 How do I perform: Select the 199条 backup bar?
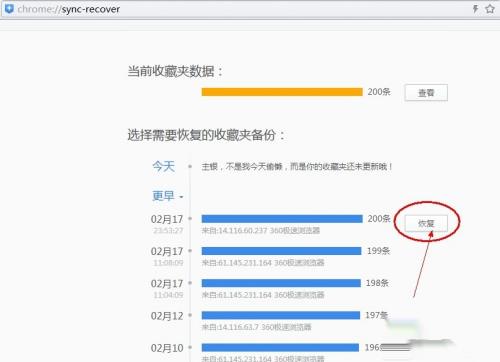(281, 251)
